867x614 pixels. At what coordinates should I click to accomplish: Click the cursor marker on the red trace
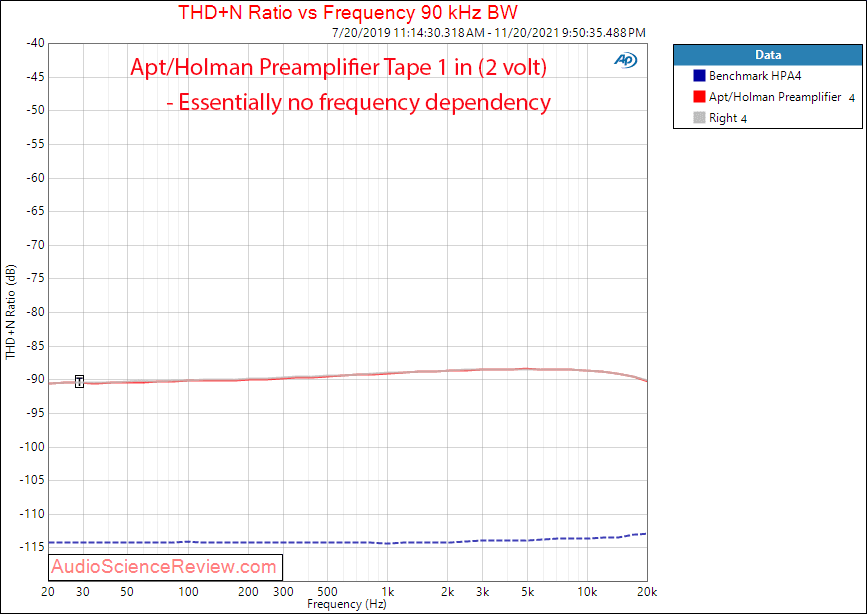pyautogui.click(x=80, y=381)
